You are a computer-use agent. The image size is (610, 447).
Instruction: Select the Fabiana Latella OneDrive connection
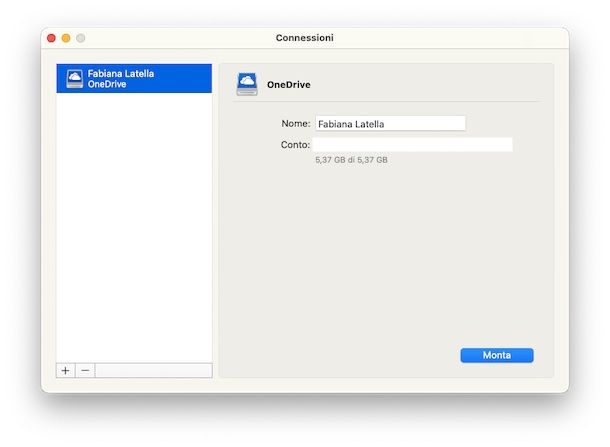[x=134, y=79]
